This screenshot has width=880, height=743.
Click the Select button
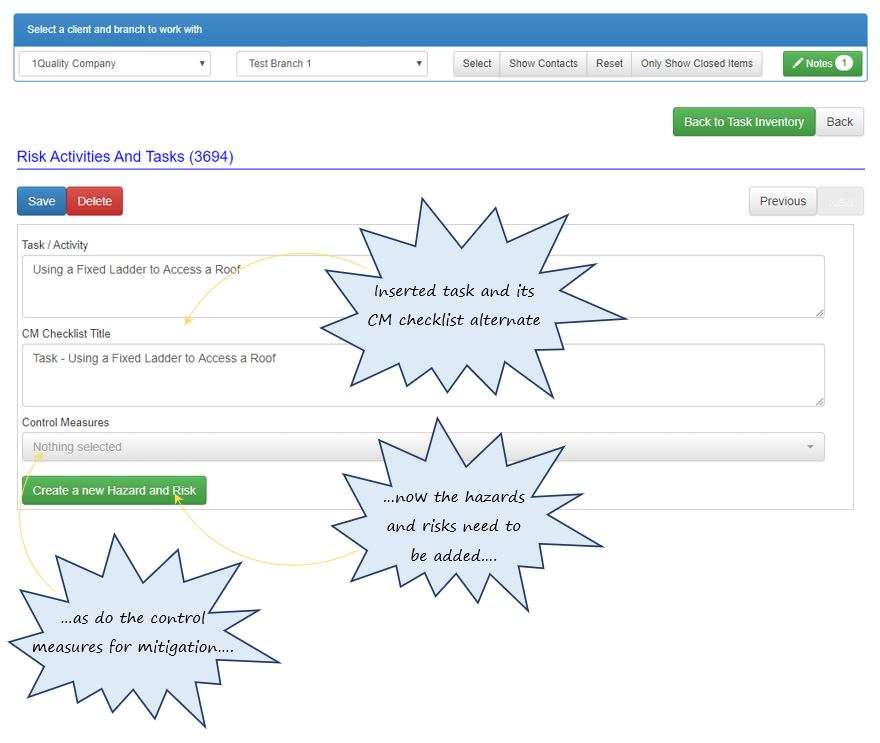476,63
